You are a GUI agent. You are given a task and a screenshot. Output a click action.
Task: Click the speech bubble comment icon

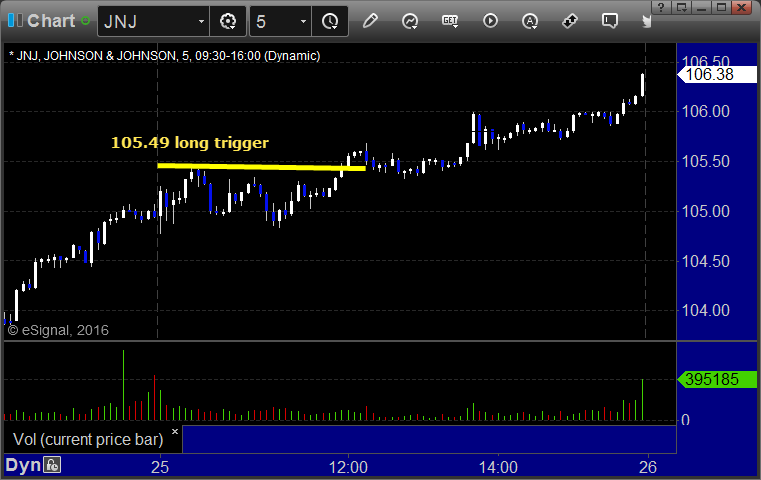pyautogui.click(x=610, y=21)
